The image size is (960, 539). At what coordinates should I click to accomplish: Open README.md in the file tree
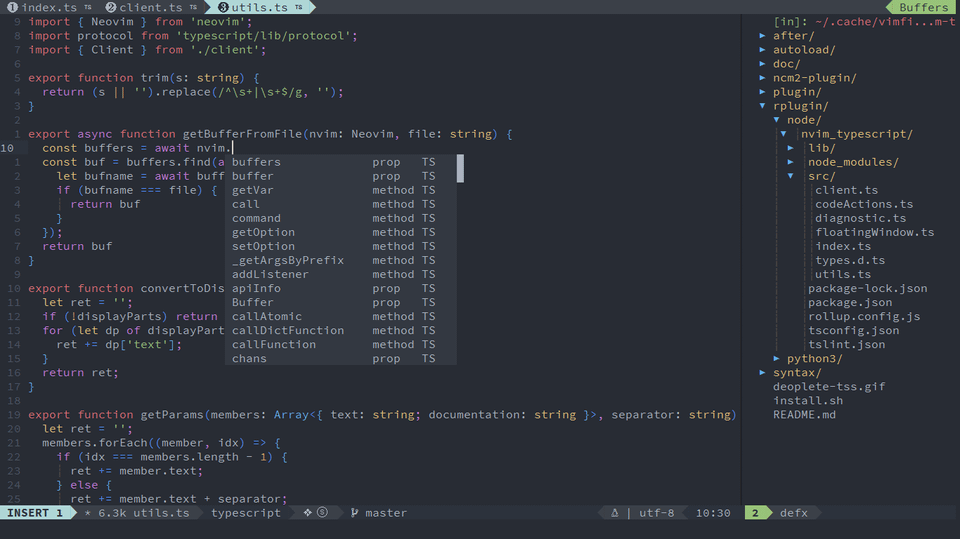click(804, 415)
